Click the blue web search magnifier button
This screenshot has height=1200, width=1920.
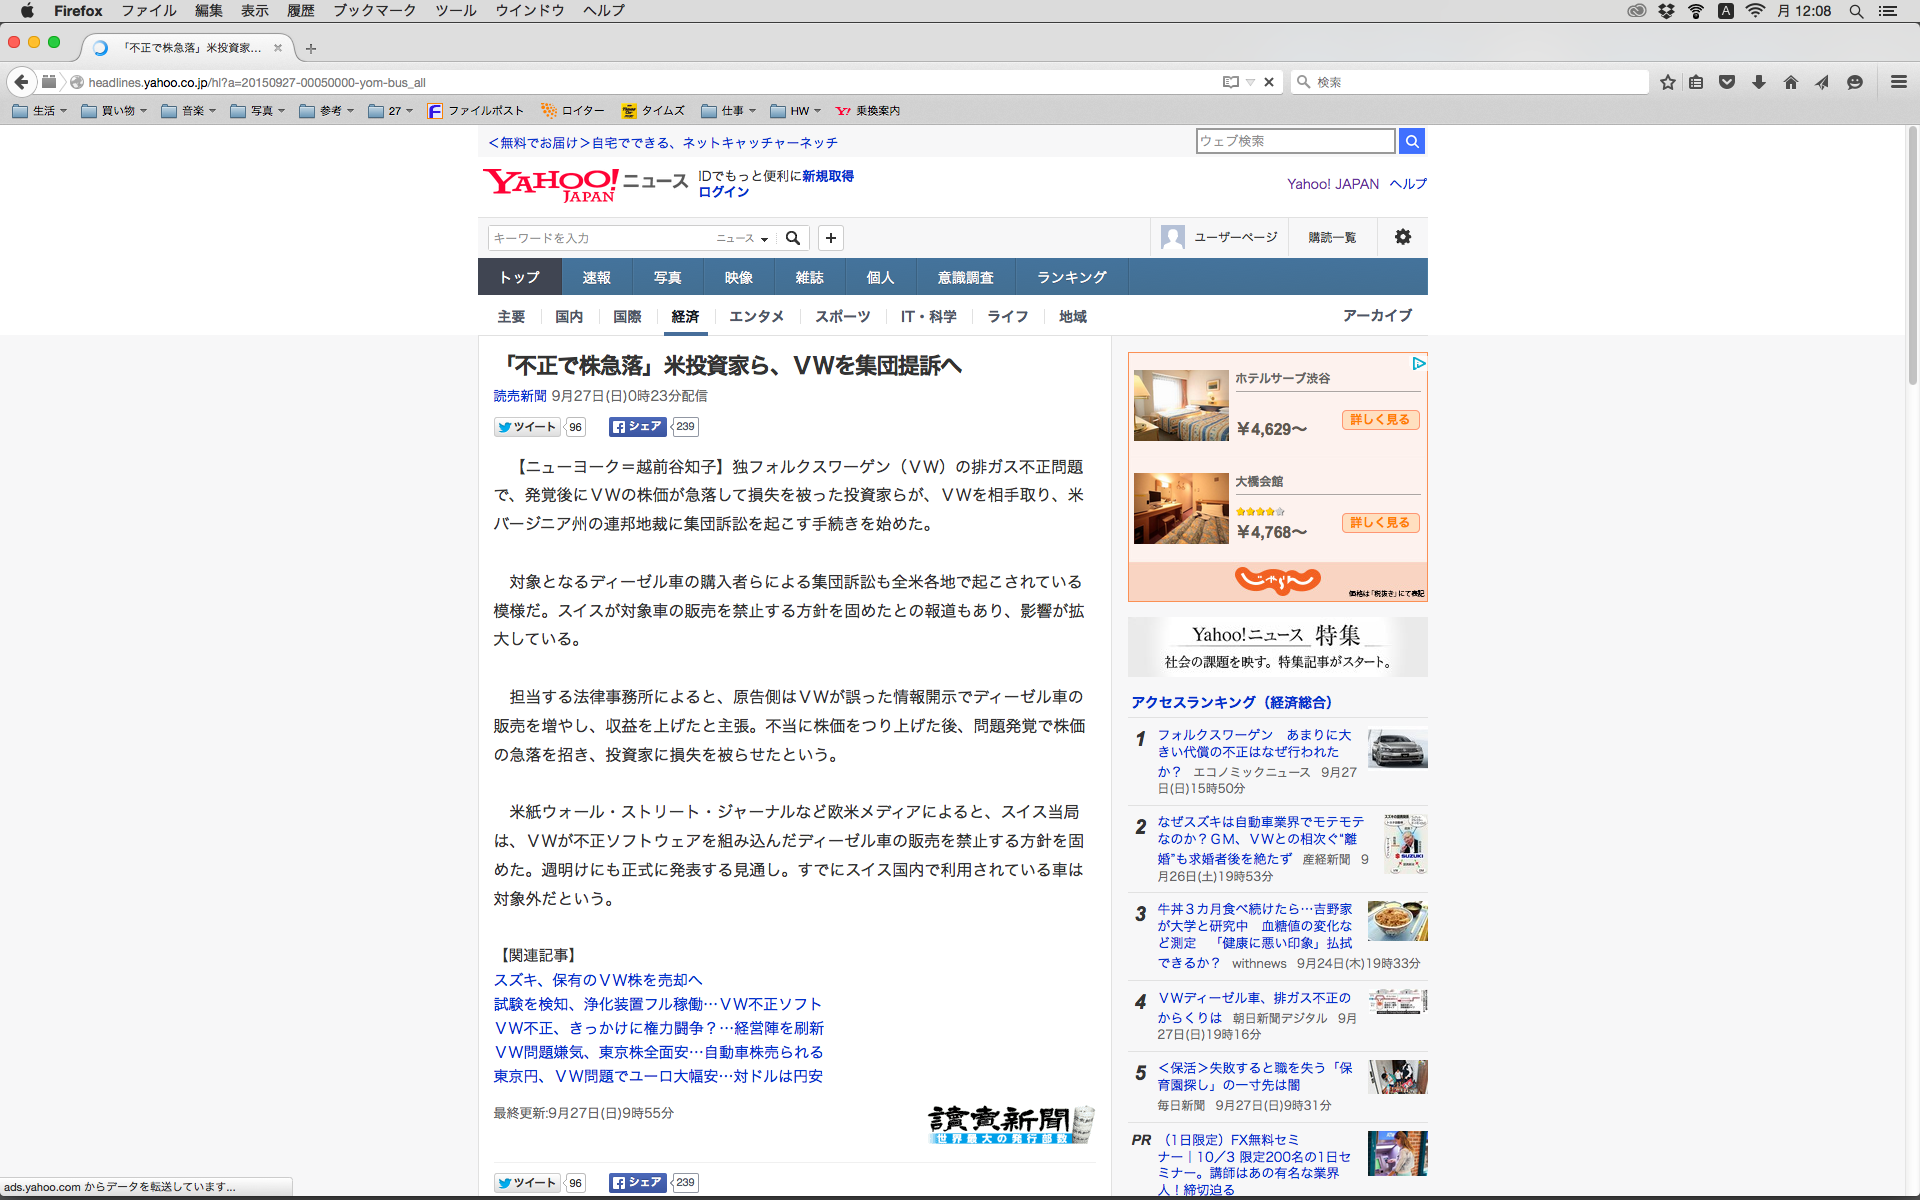click(1412, 141)
